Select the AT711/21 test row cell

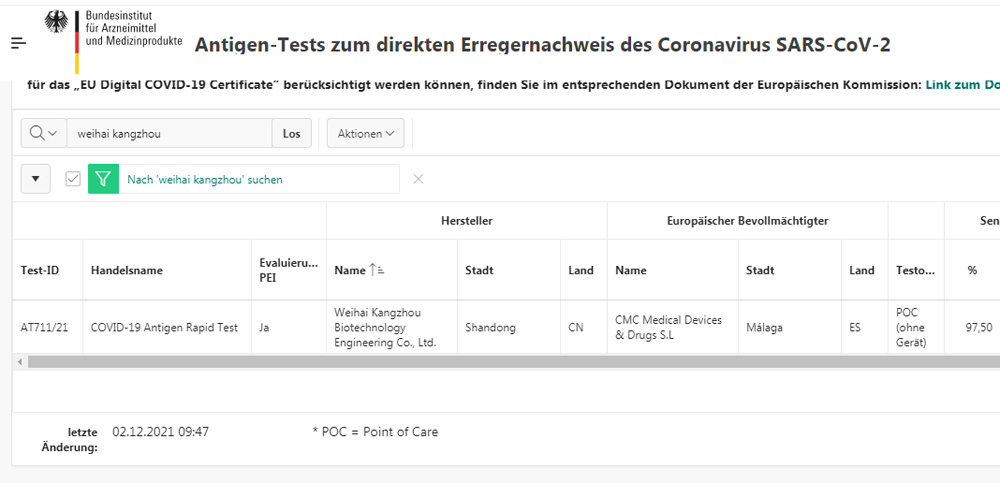click(43, 327)
